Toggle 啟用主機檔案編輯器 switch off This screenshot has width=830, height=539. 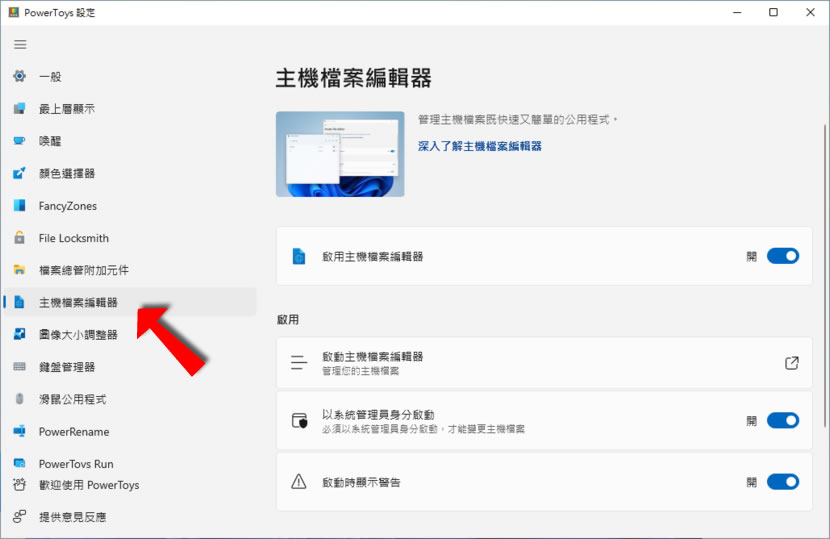coord(783,256)
